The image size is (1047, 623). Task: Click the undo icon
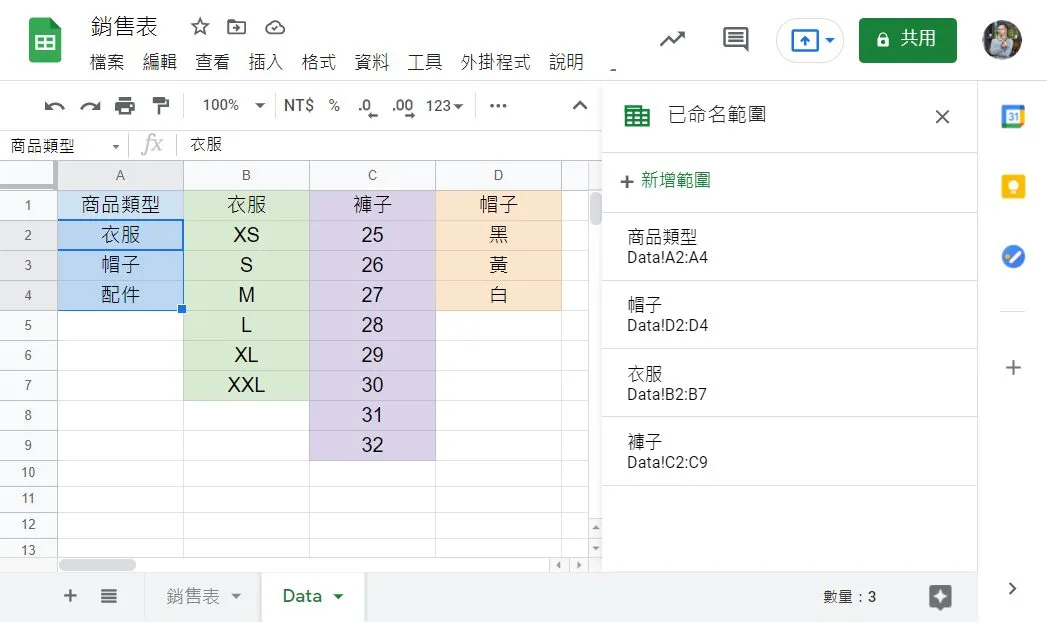(x=55, y=106)
